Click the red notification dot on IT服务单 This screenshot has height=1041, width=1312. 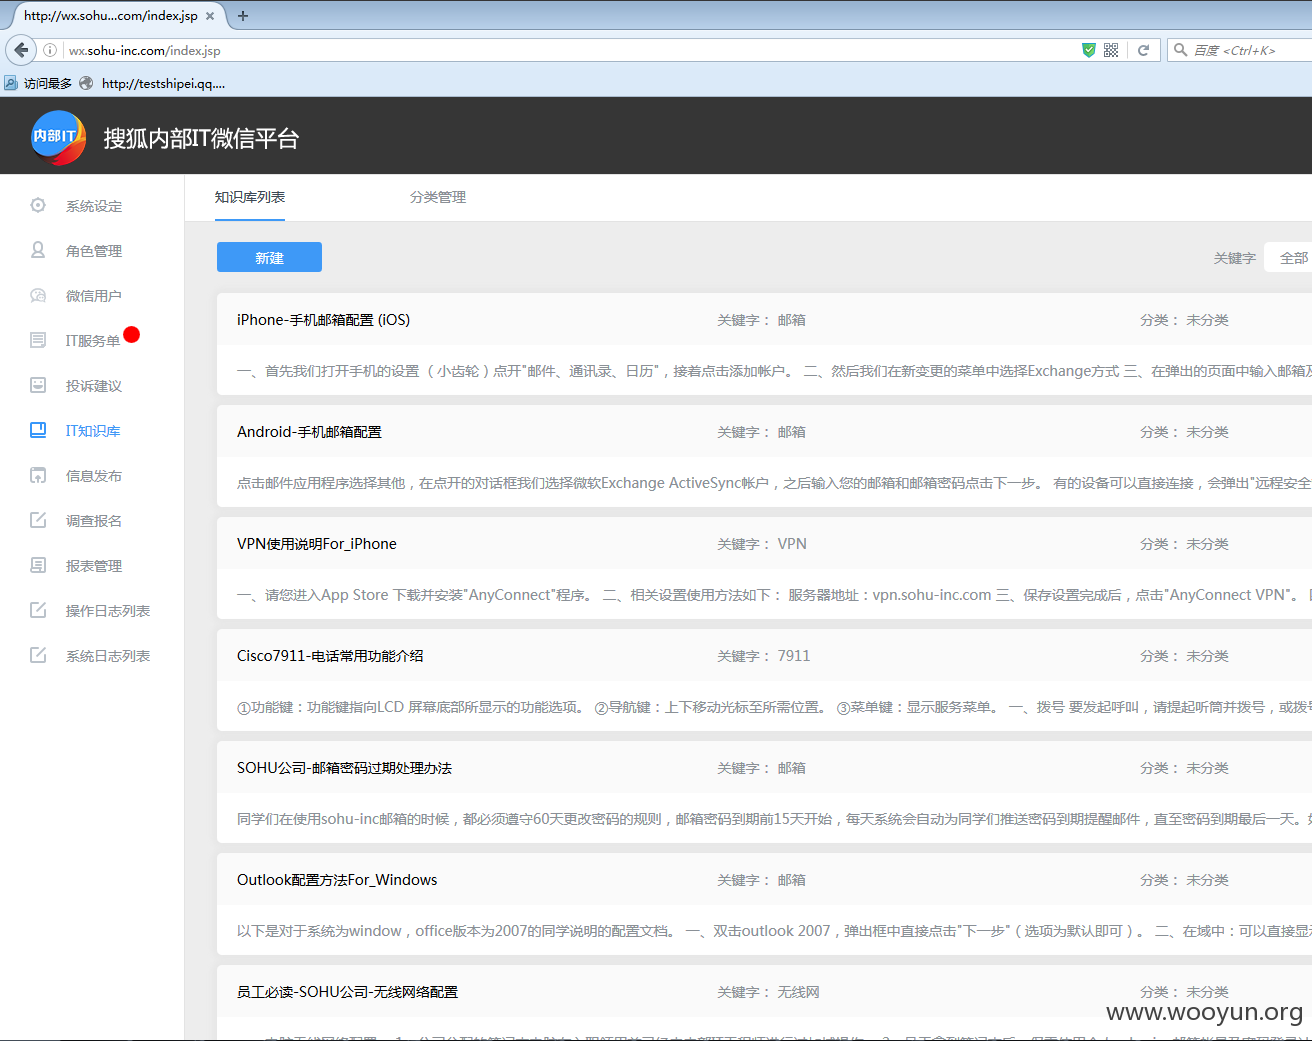[x=132, y=334]
